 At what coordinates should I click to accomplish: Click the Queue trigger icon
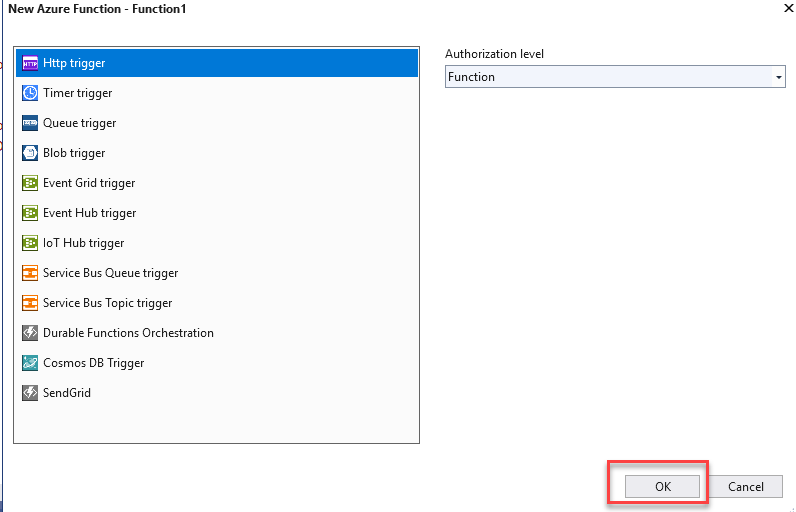(30, 123)
